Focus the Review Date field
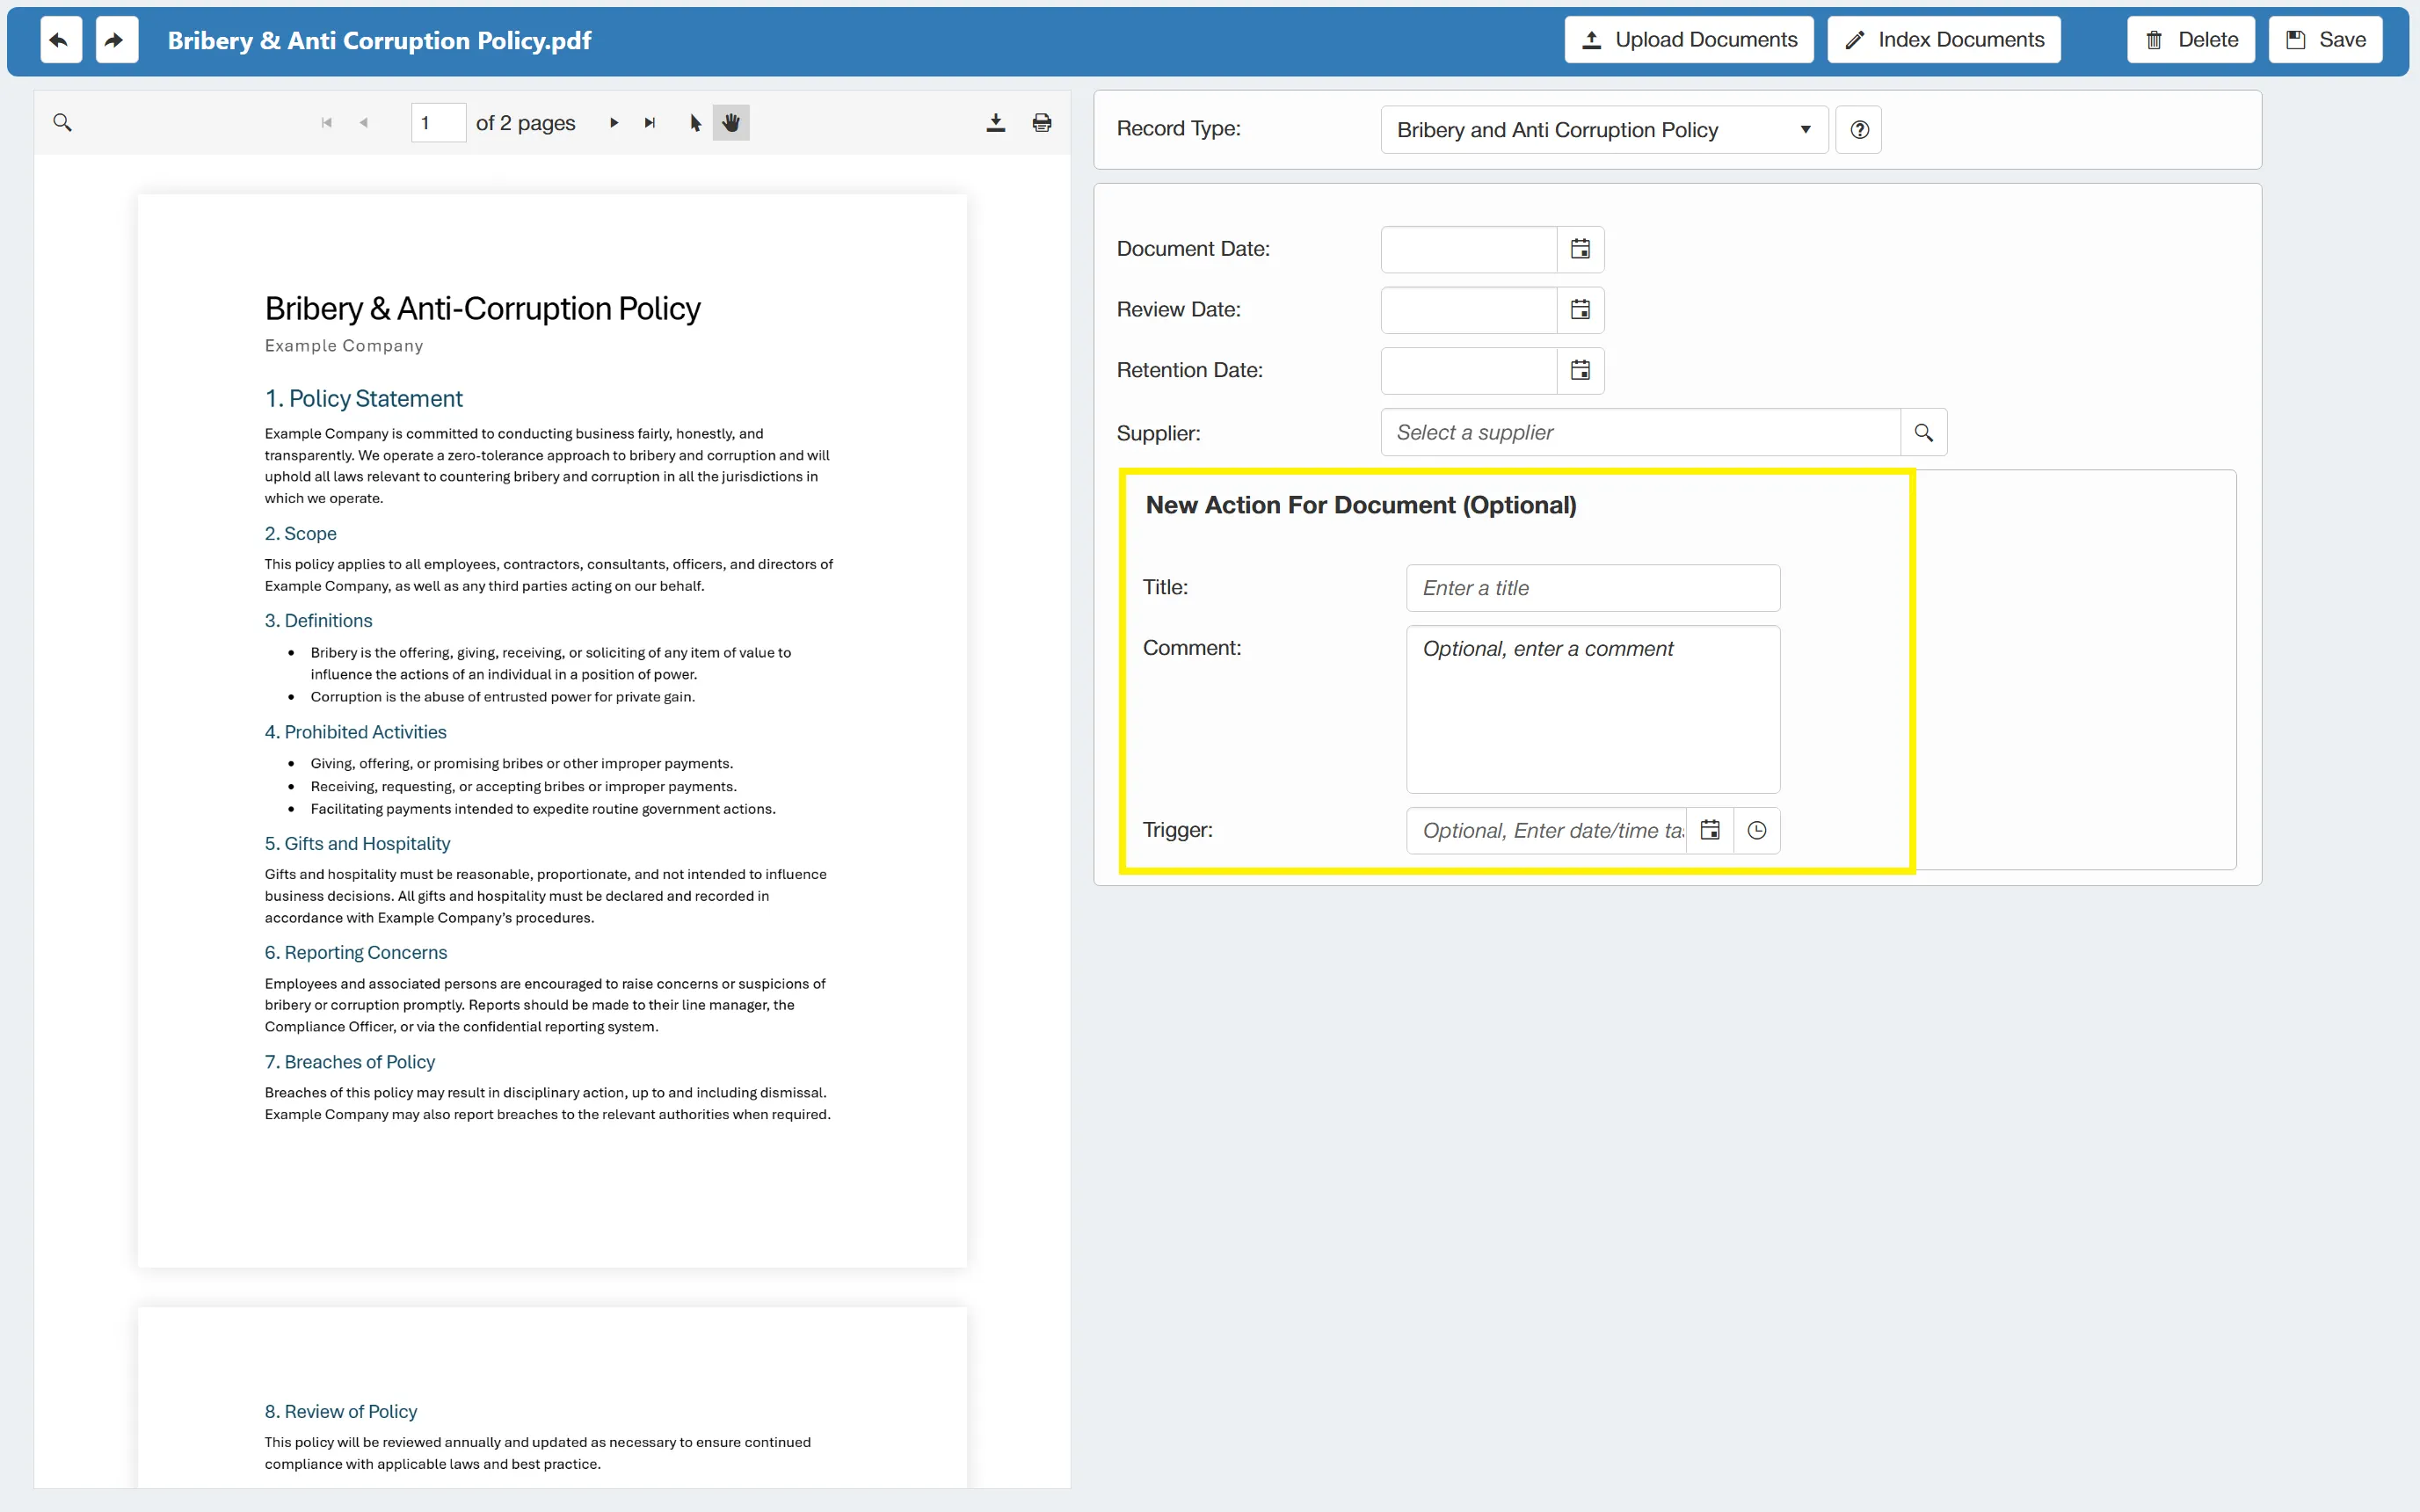This screenshot has width=2420, height=1512. (1468, 310)
